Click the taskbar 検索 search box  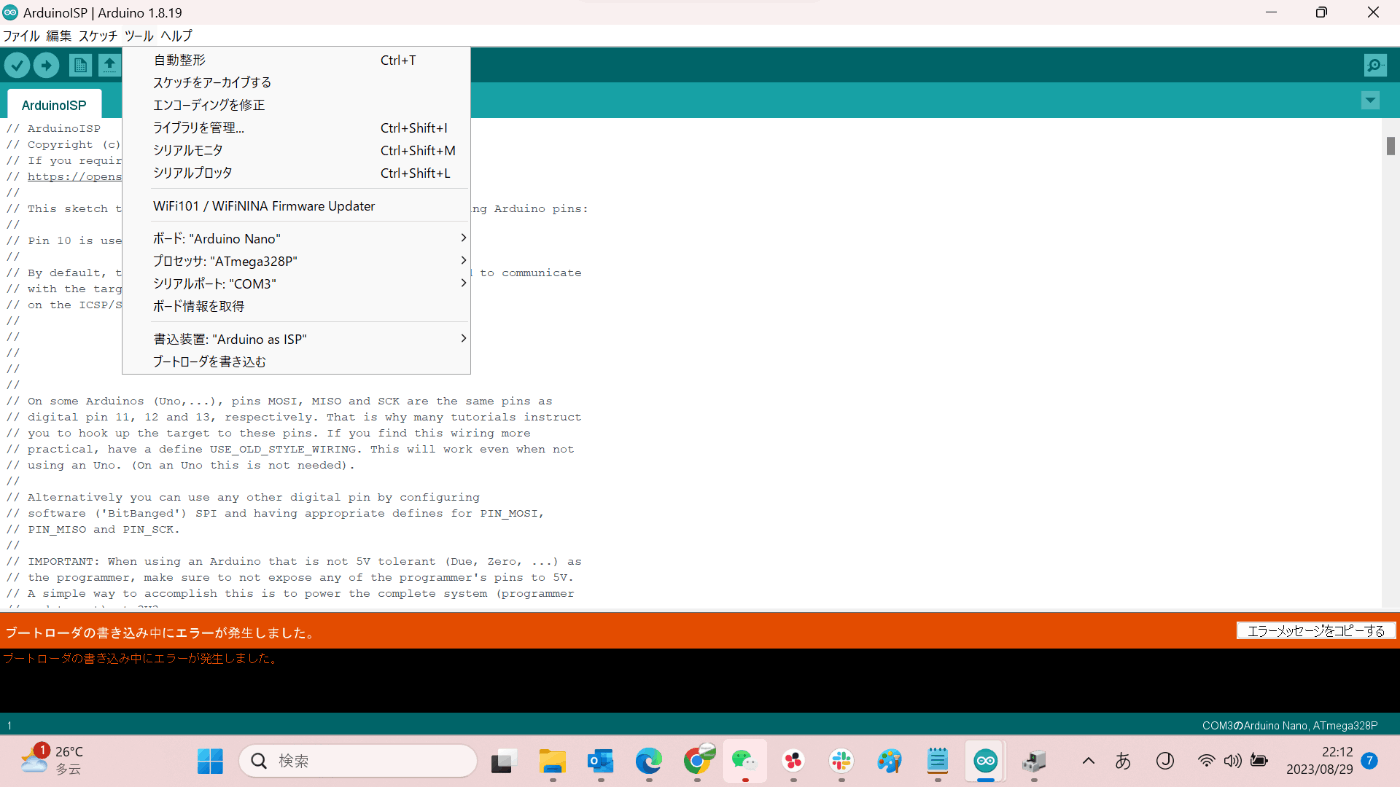[x=358, y=761]
